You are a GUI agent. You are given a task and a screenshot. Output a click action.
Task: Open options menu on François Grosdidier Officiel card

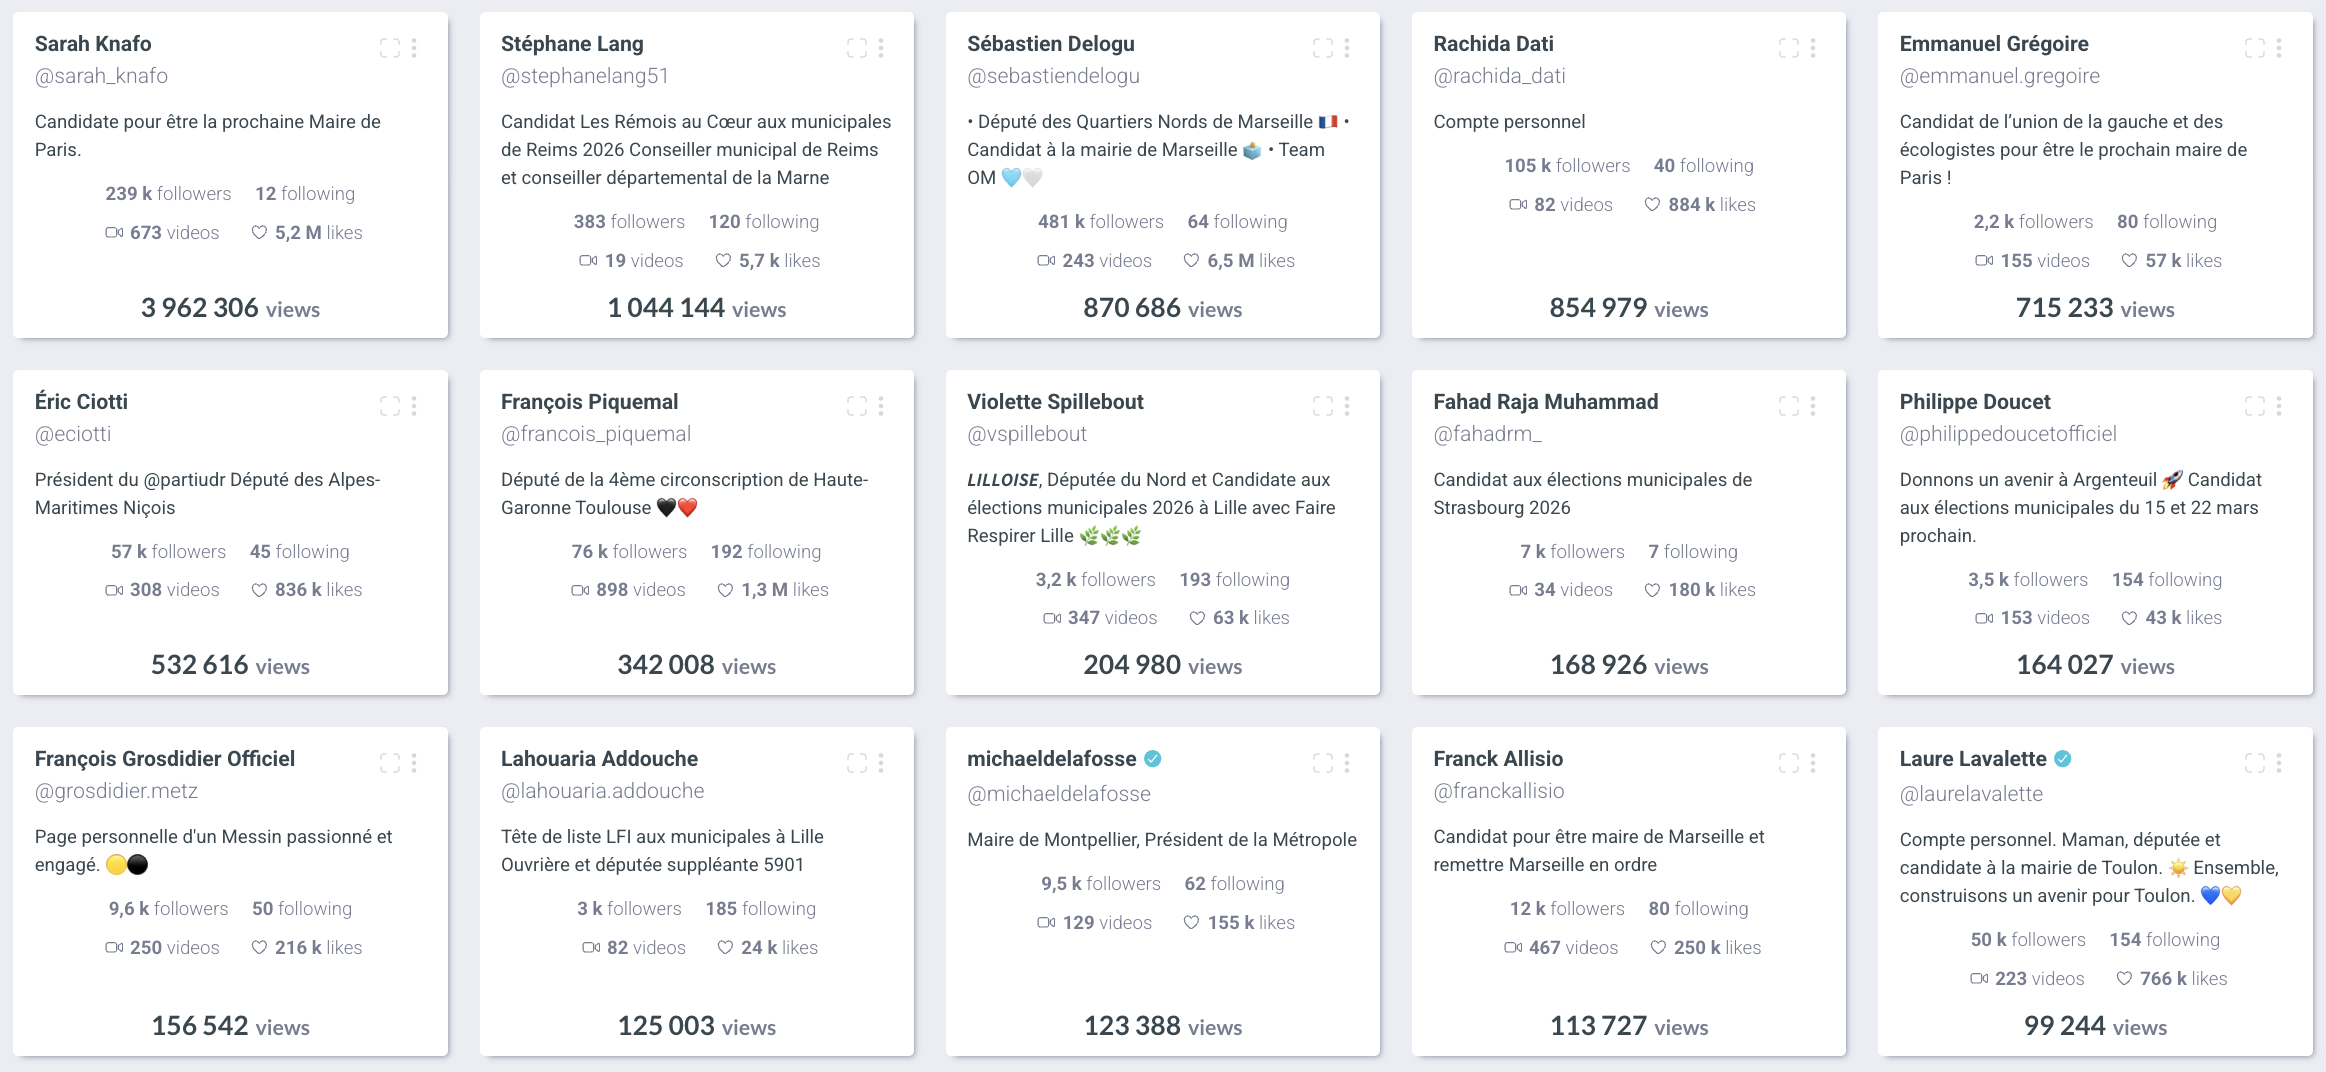(x=414, y=763)
